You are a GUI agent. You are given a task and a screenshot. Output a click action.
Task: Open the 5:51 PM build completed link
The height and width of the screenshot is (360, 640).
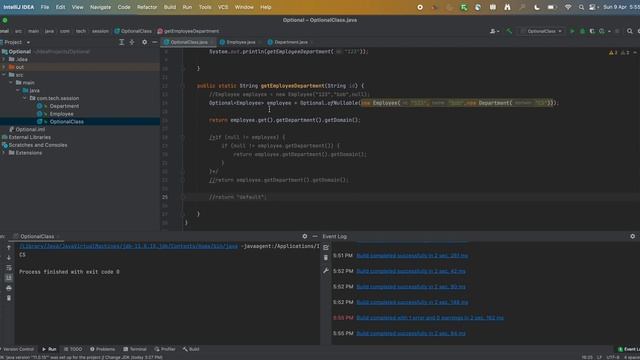(x=412, y=256)
